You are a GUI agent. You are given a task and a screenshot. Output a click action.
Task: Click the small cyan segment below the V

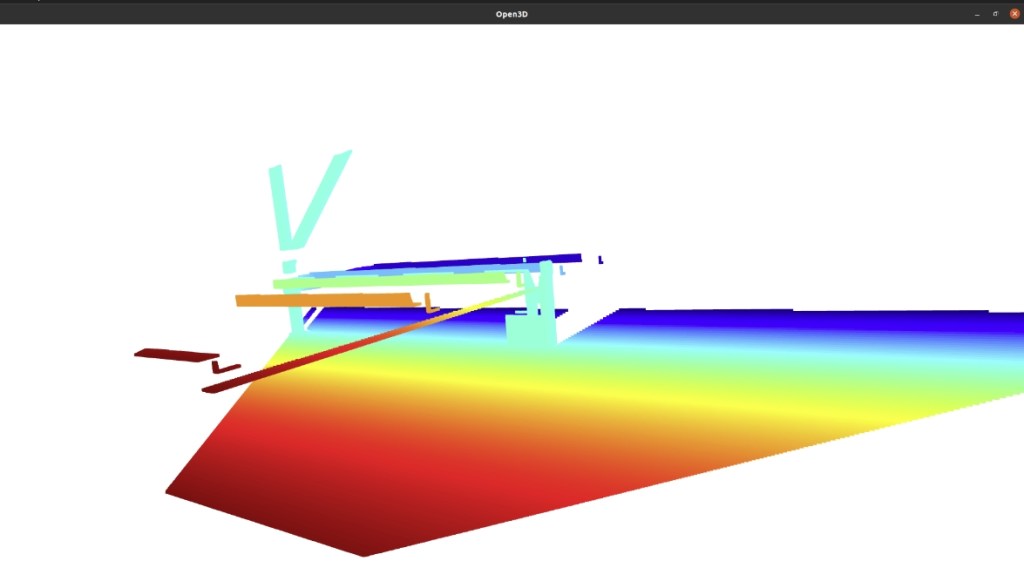(289, 266)
